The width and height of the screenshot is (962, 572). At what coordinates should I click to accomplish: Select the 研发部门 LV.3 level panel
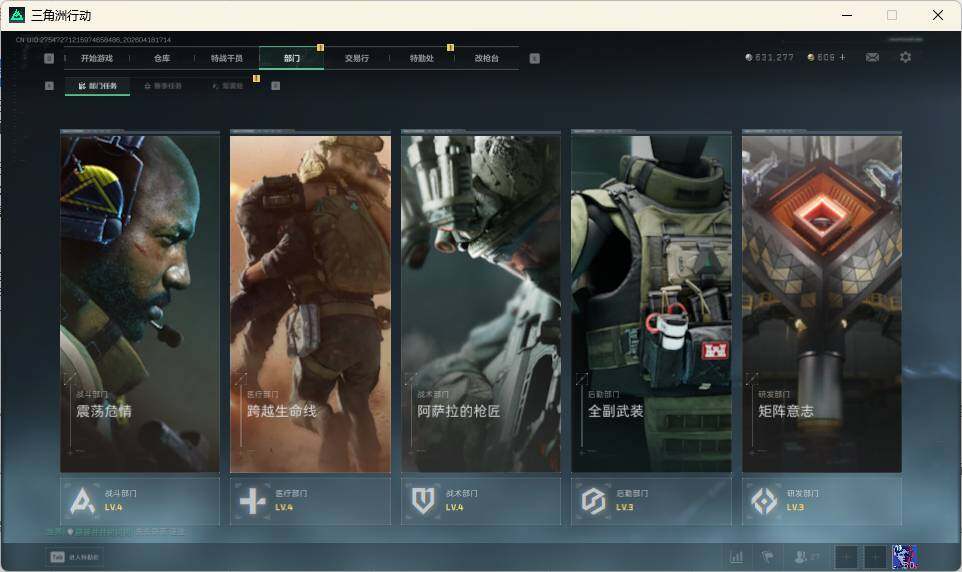click(822, 501)
